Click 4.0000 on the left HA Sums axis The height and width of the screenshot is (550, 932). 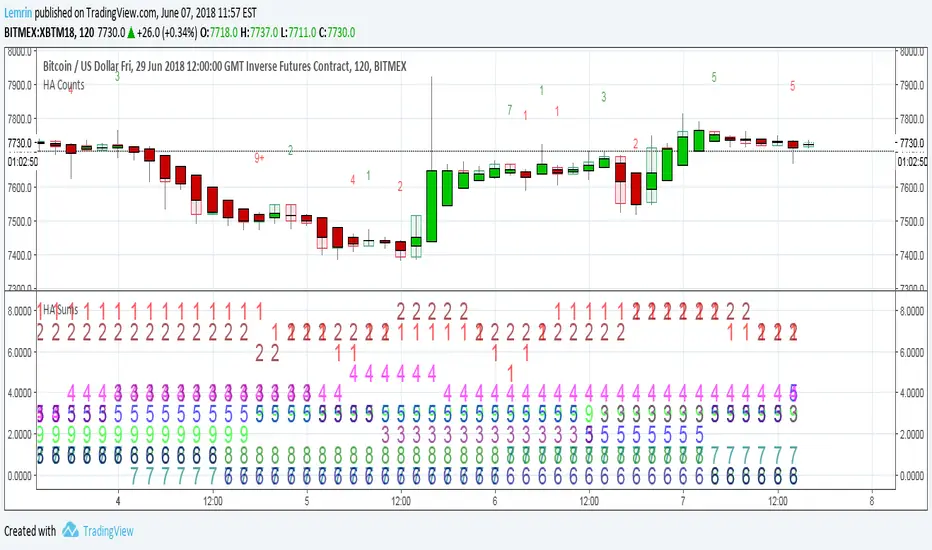(x=20, y=393)
